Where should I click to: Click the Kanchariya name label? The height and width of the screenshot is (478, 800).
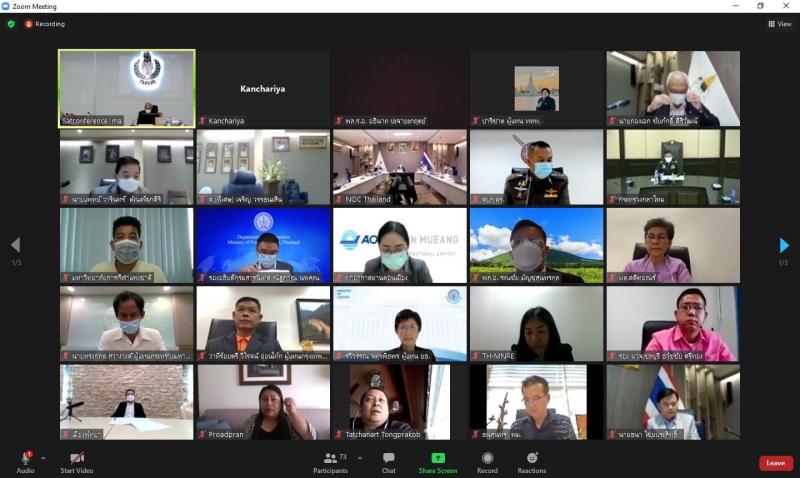click(226, 121)
